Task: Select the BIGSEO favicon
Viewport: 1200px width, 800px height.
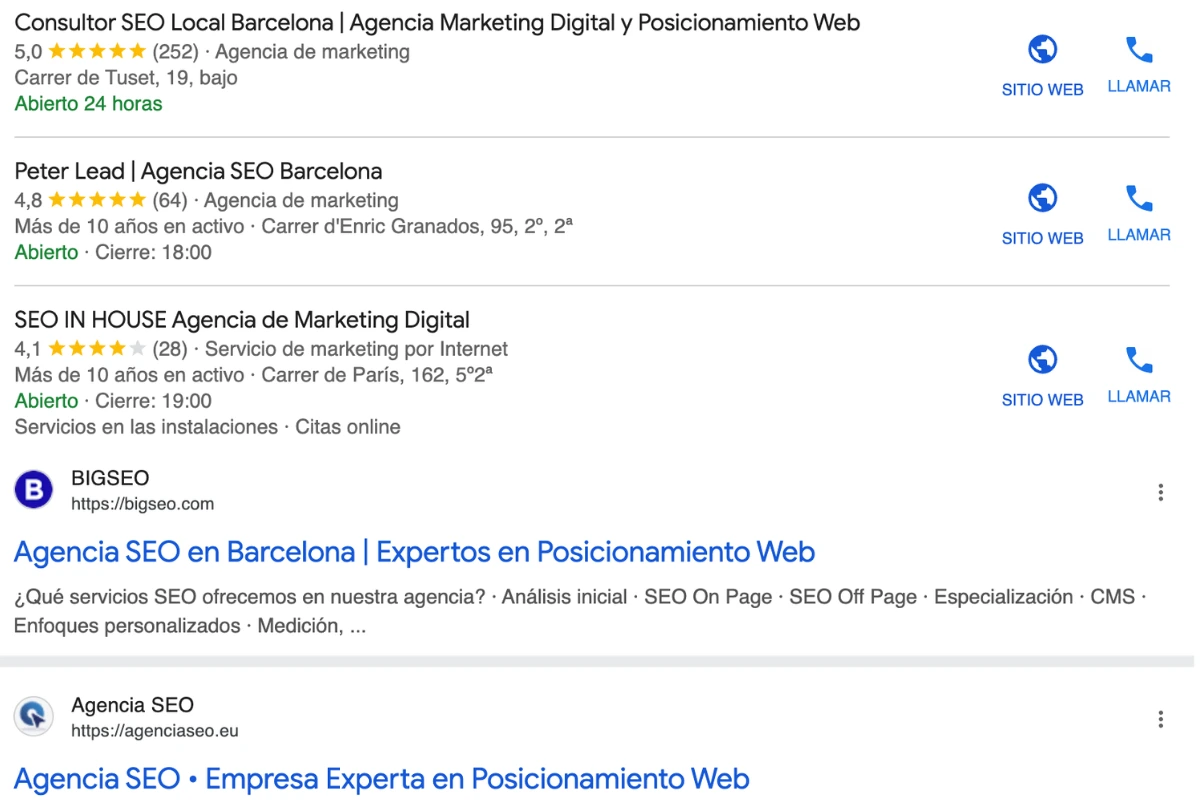Action: 33,490
